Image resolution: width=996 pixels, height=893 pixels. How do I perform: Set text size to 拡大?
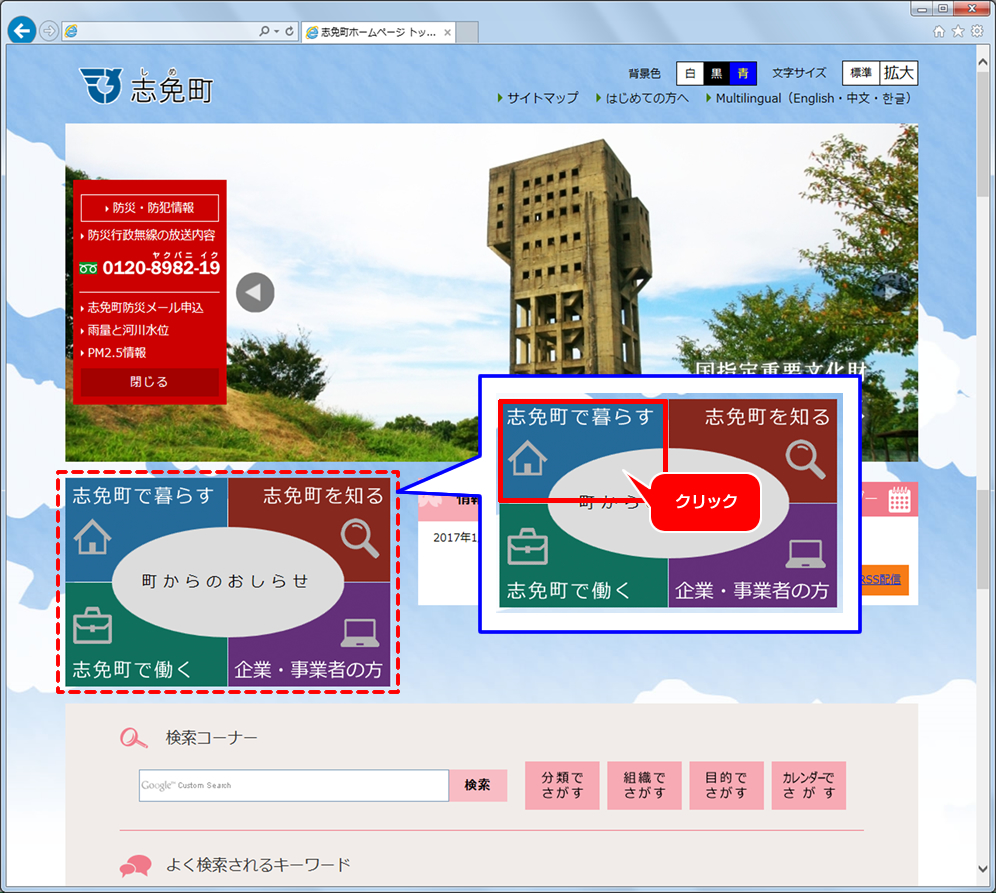[x=898, y=73]
